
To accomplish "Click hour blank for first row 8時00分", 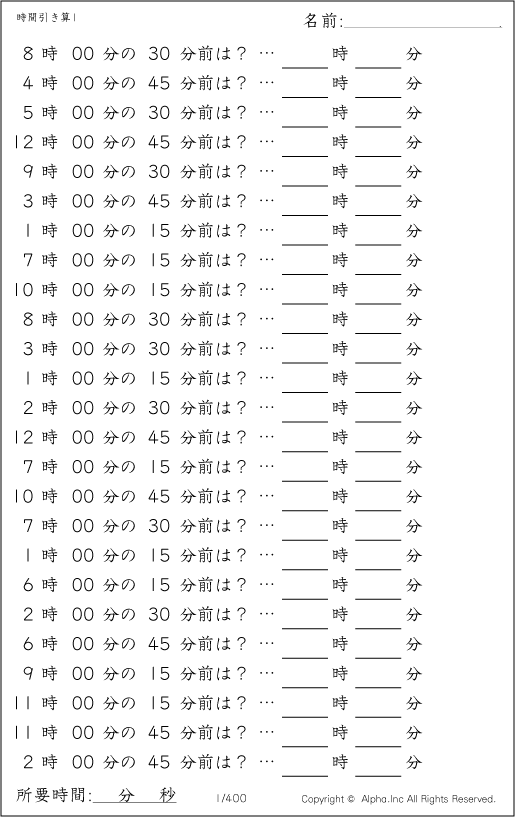I will [305, 57].
